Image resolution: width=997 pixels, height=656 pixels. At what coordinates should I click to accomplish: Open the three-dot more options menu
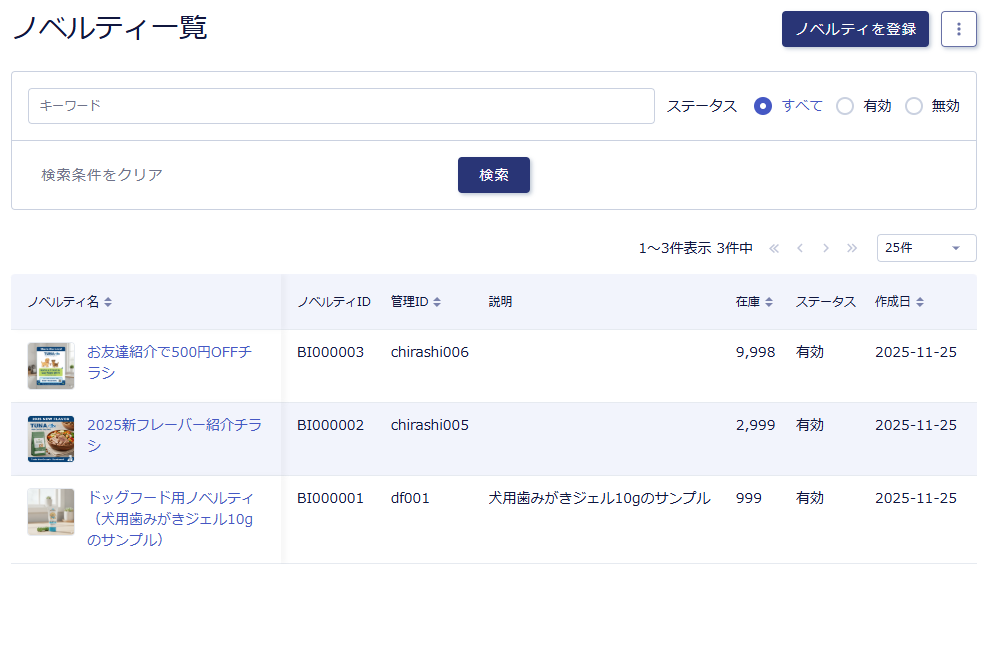[958, 29]
